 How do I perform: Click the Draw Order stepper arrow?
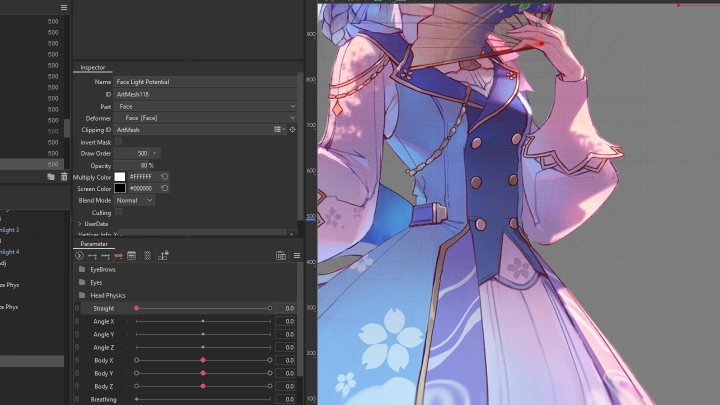click(155, 153)
